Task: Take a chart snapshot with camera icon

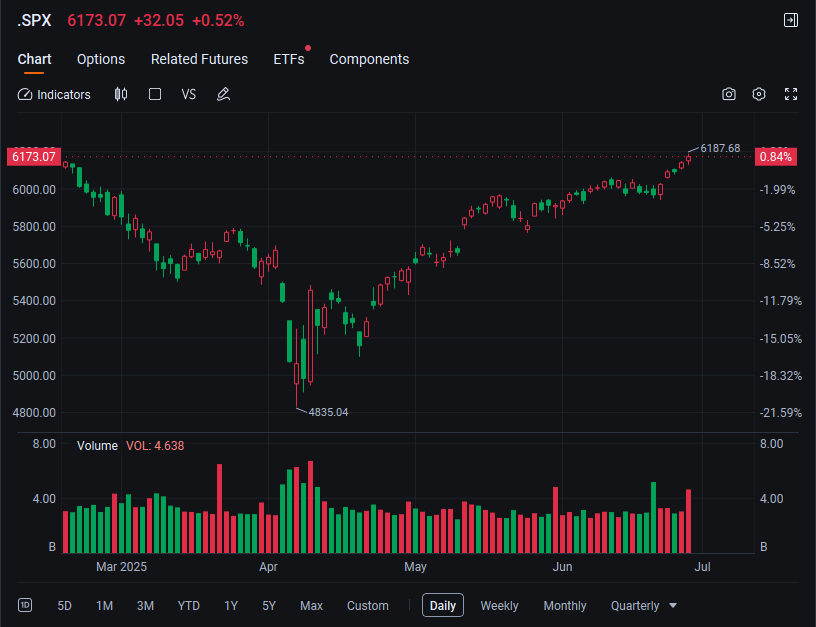Action: point(729,94)
